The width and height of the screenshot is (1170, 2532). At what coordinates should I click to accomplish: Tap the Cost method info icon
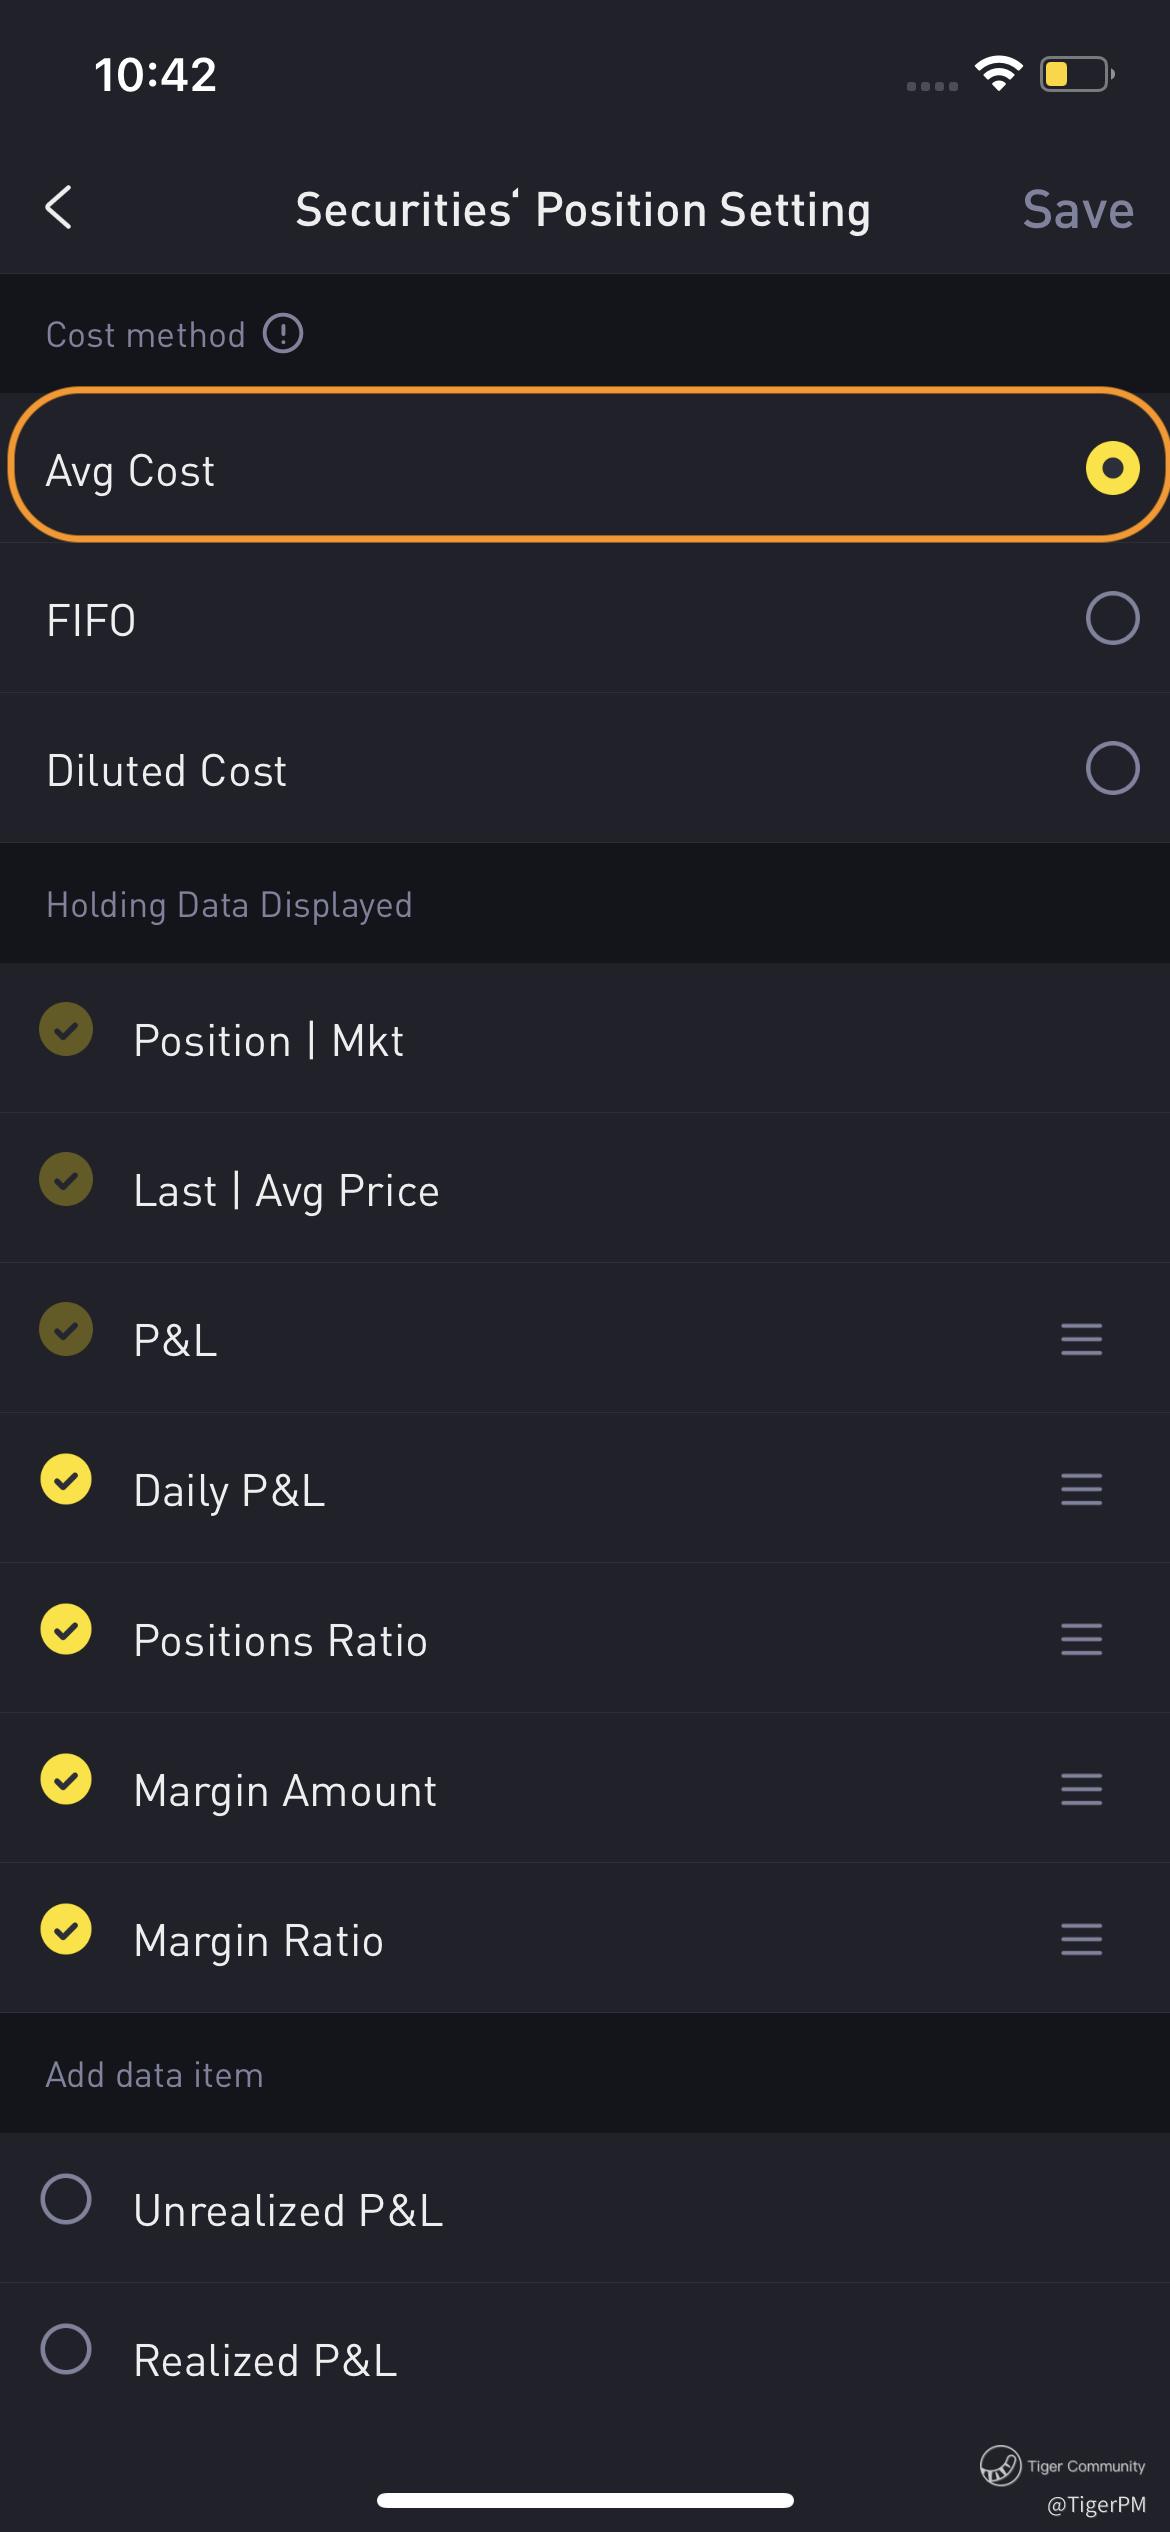click(x=283, y=334)
